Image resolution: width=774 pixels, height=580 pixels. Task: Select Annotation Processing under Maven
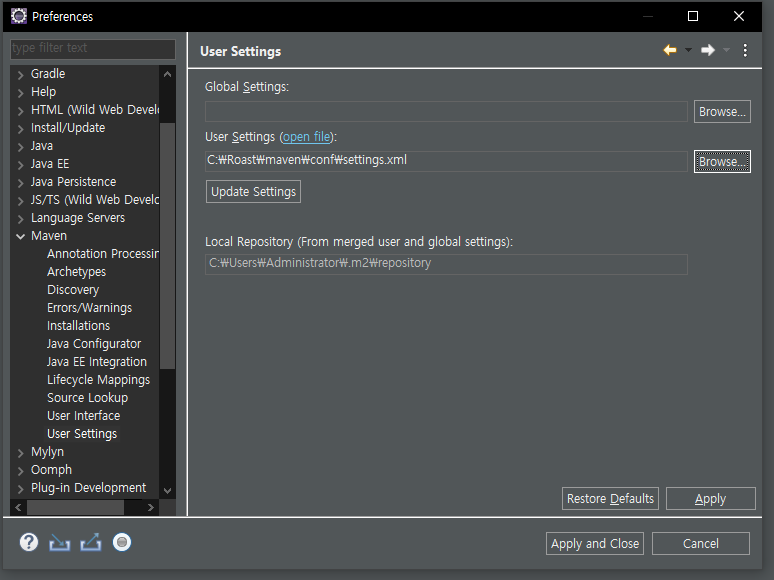pyautogui.click(x=103, y=254)
